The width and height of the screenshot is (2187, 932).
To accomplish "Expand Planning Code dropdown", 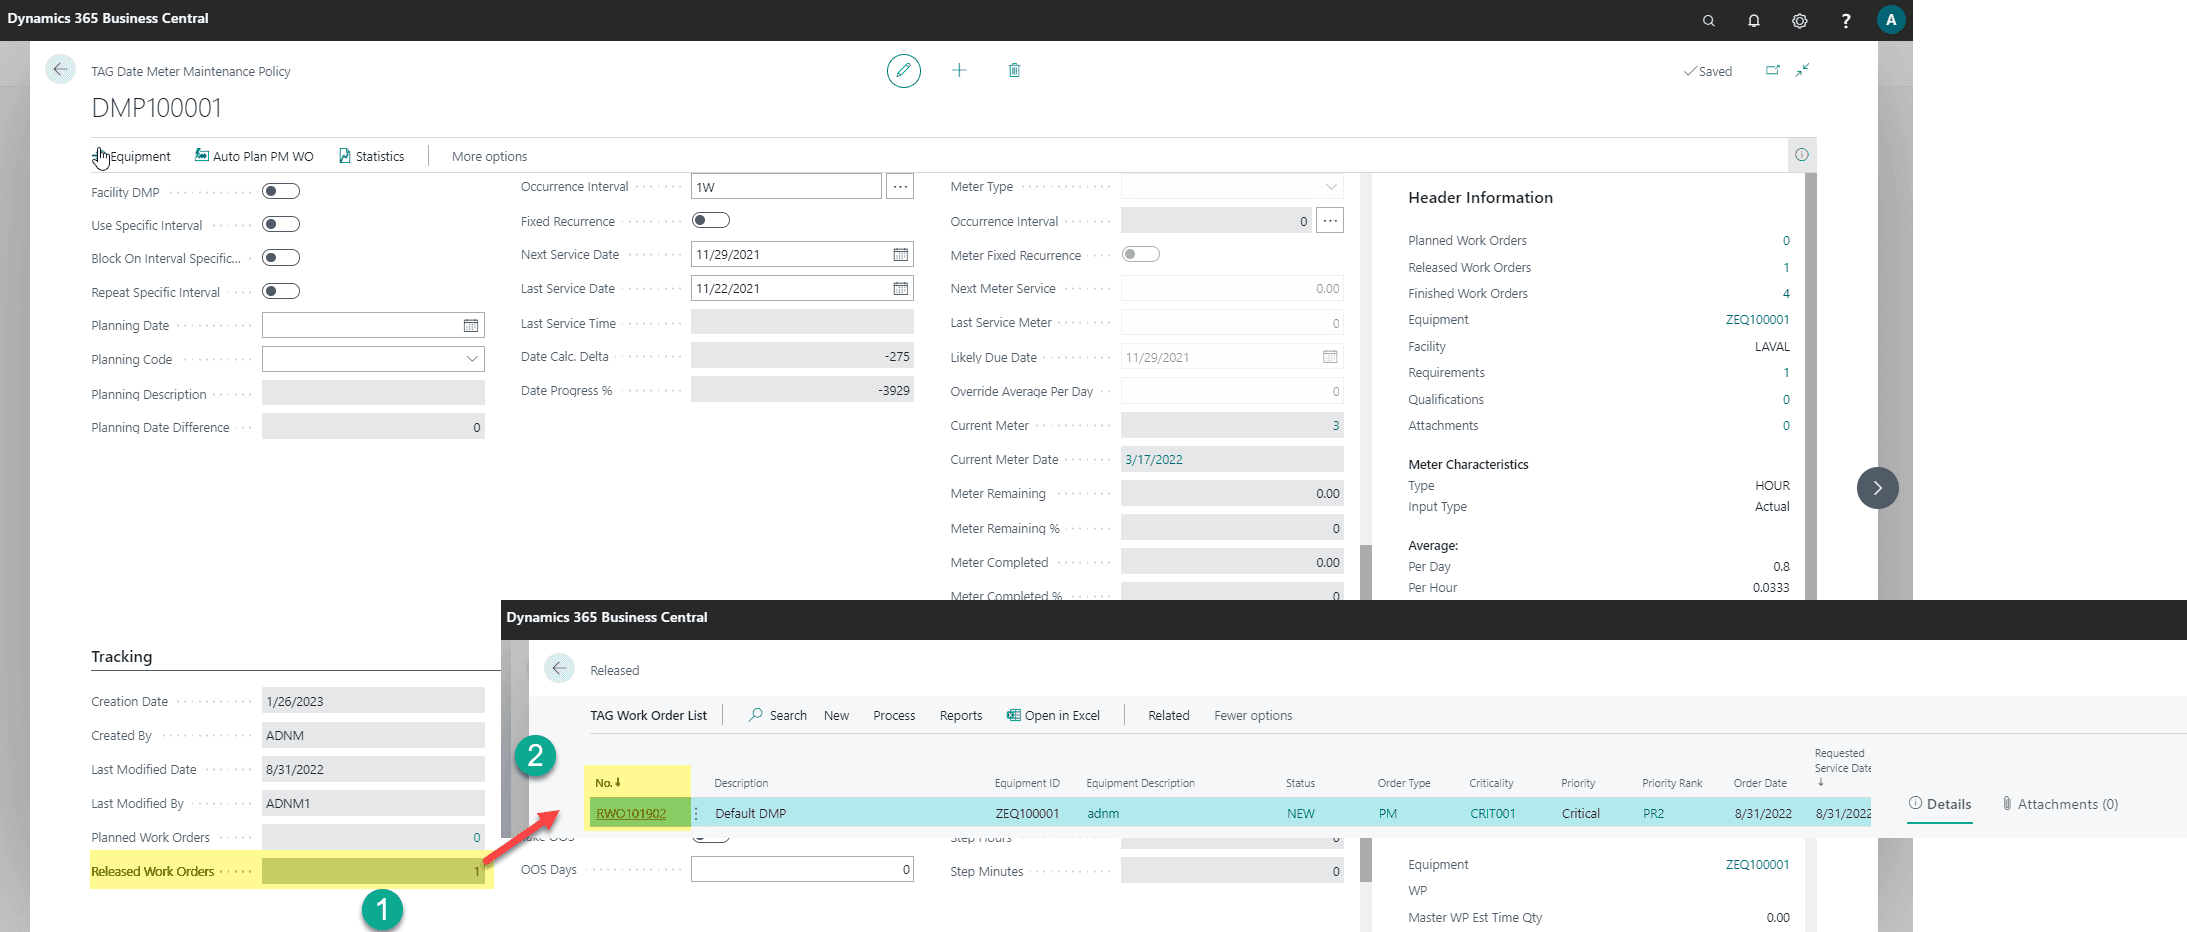I will click(472, 359).
